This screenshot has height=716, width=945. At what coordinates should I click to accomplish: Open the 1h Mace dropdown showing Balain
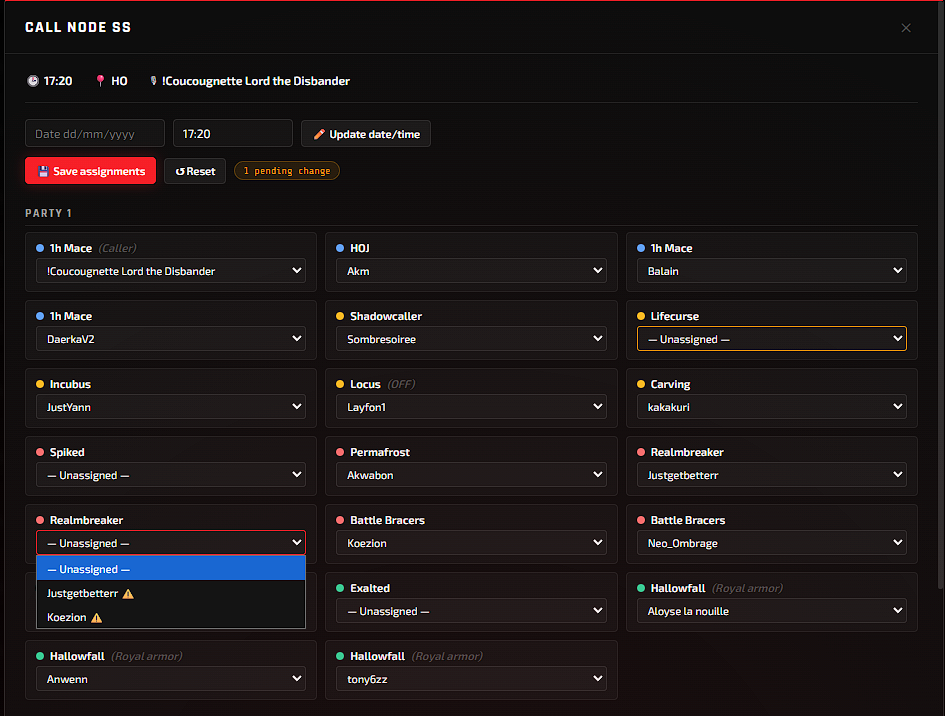point(771,271)
